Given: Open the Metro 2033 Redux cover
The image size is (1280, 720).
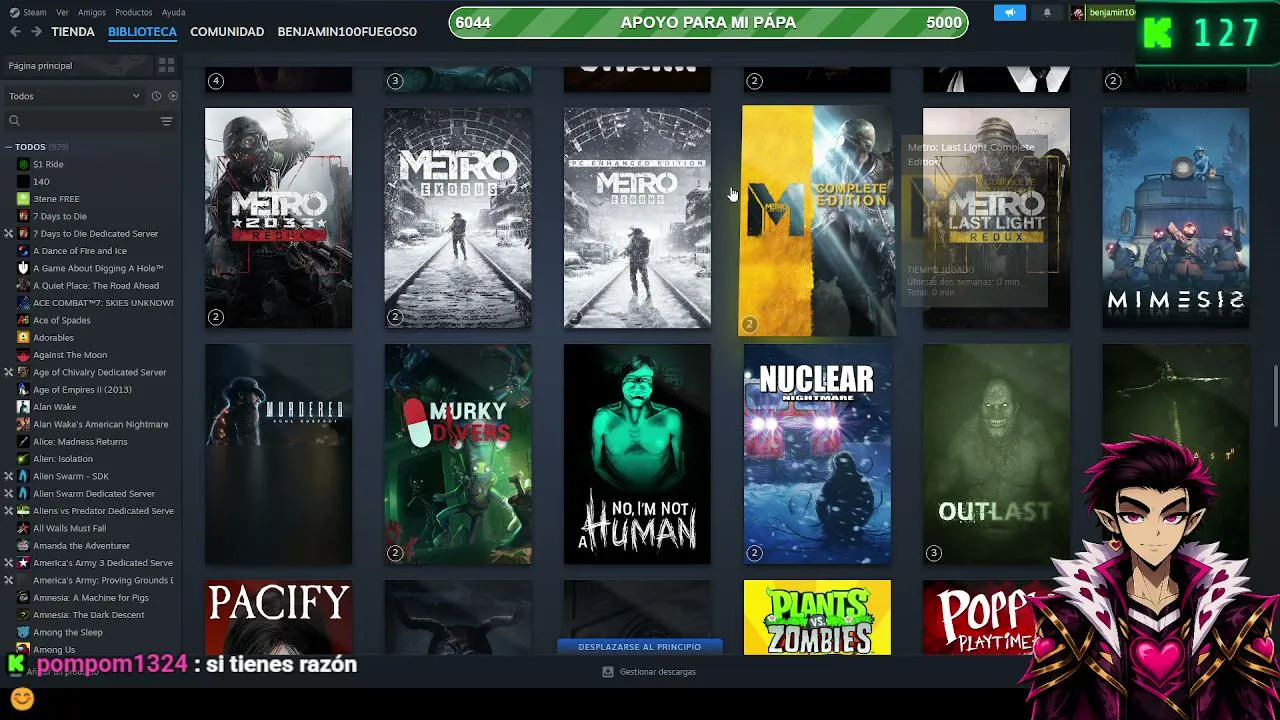Looking at the screenshot, I should [x=278, y=218].
